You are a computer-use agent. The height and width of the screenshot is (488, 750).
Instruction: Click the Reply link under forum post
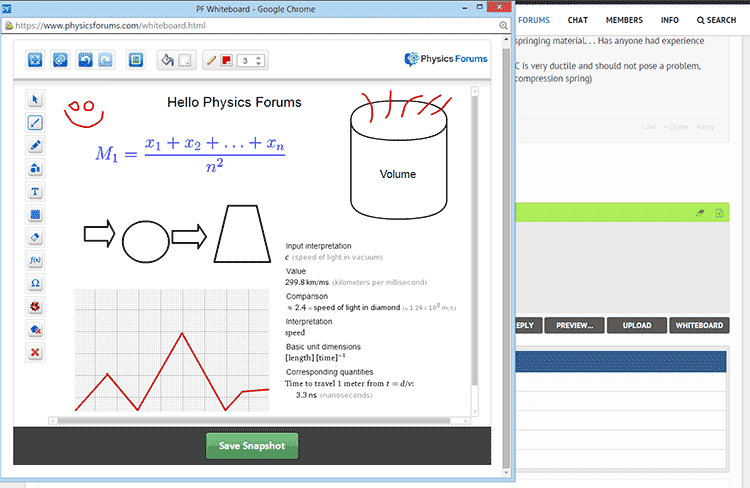705,127
